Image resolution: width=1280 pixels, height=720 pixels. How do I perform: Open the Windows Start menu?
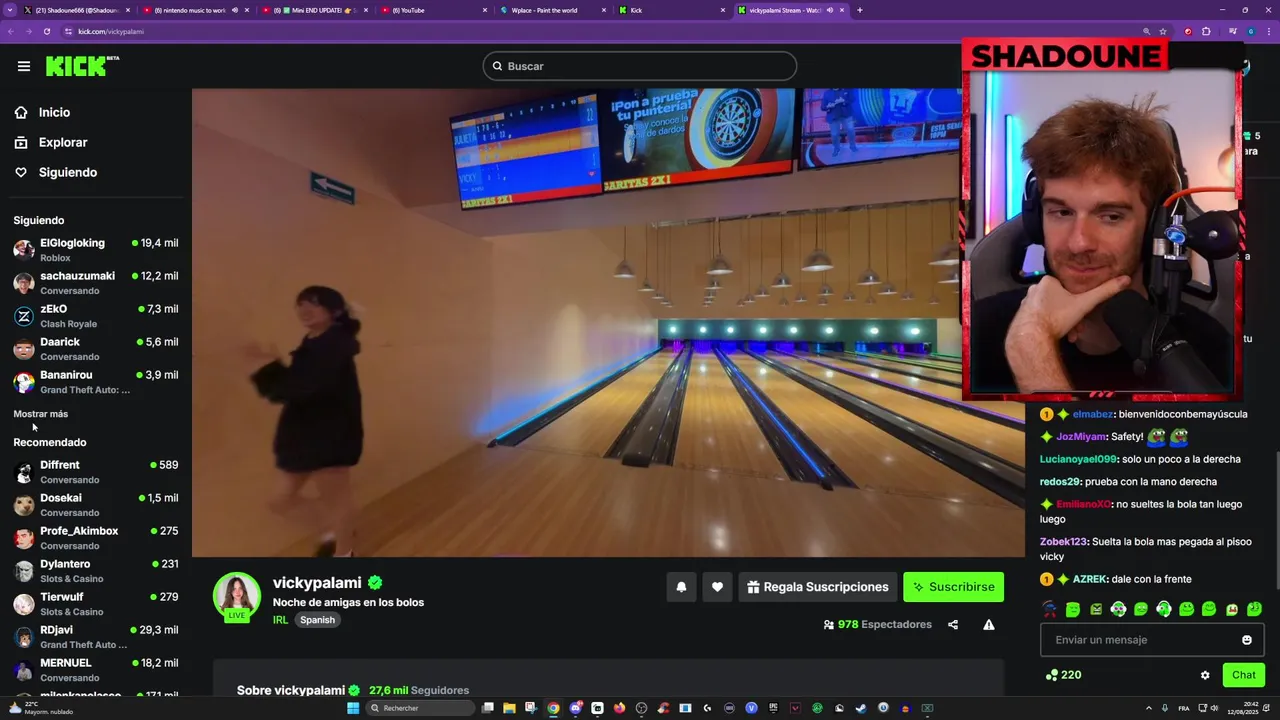point(353,708)
